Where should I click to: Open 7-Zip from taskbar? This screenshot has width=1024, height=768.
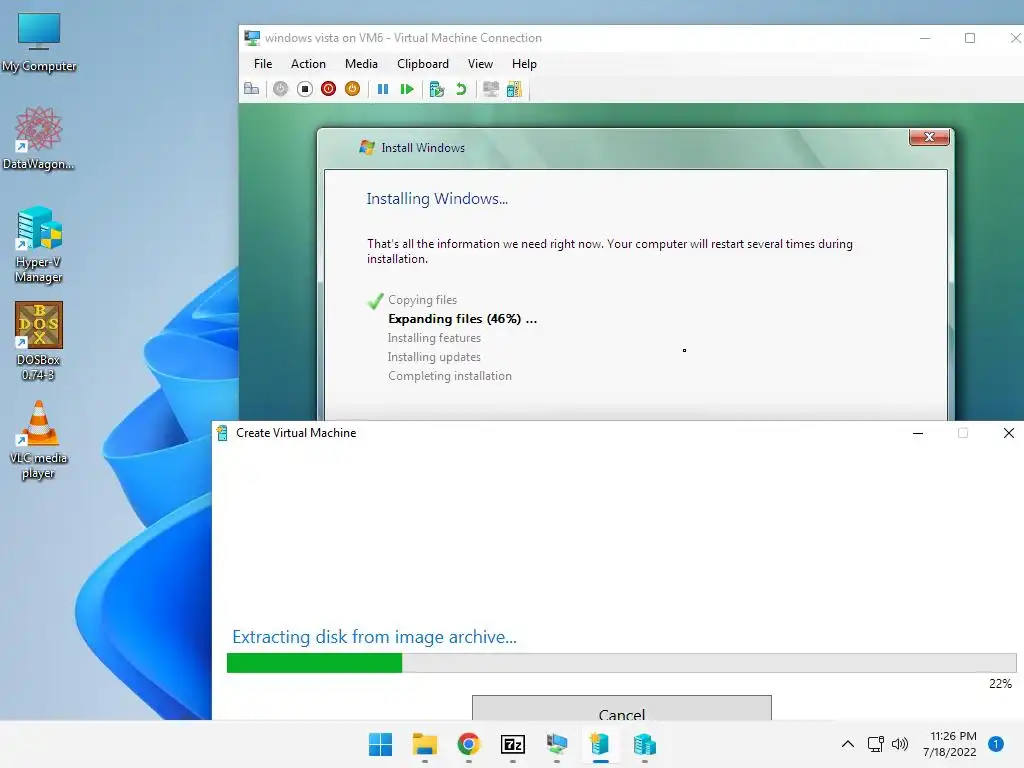click(513, 744)
